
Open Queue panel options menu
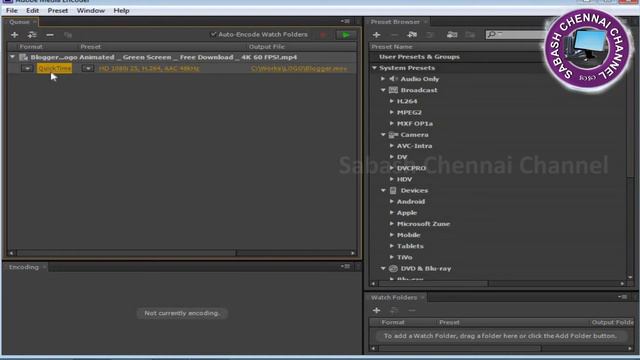[x=345, y=21]
